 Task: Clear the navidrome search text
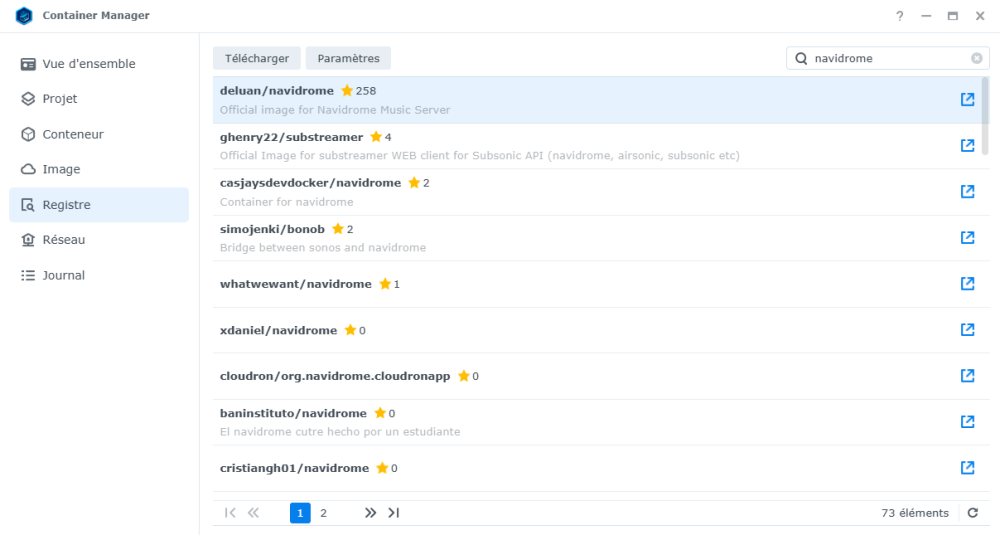tap(976, 58)
